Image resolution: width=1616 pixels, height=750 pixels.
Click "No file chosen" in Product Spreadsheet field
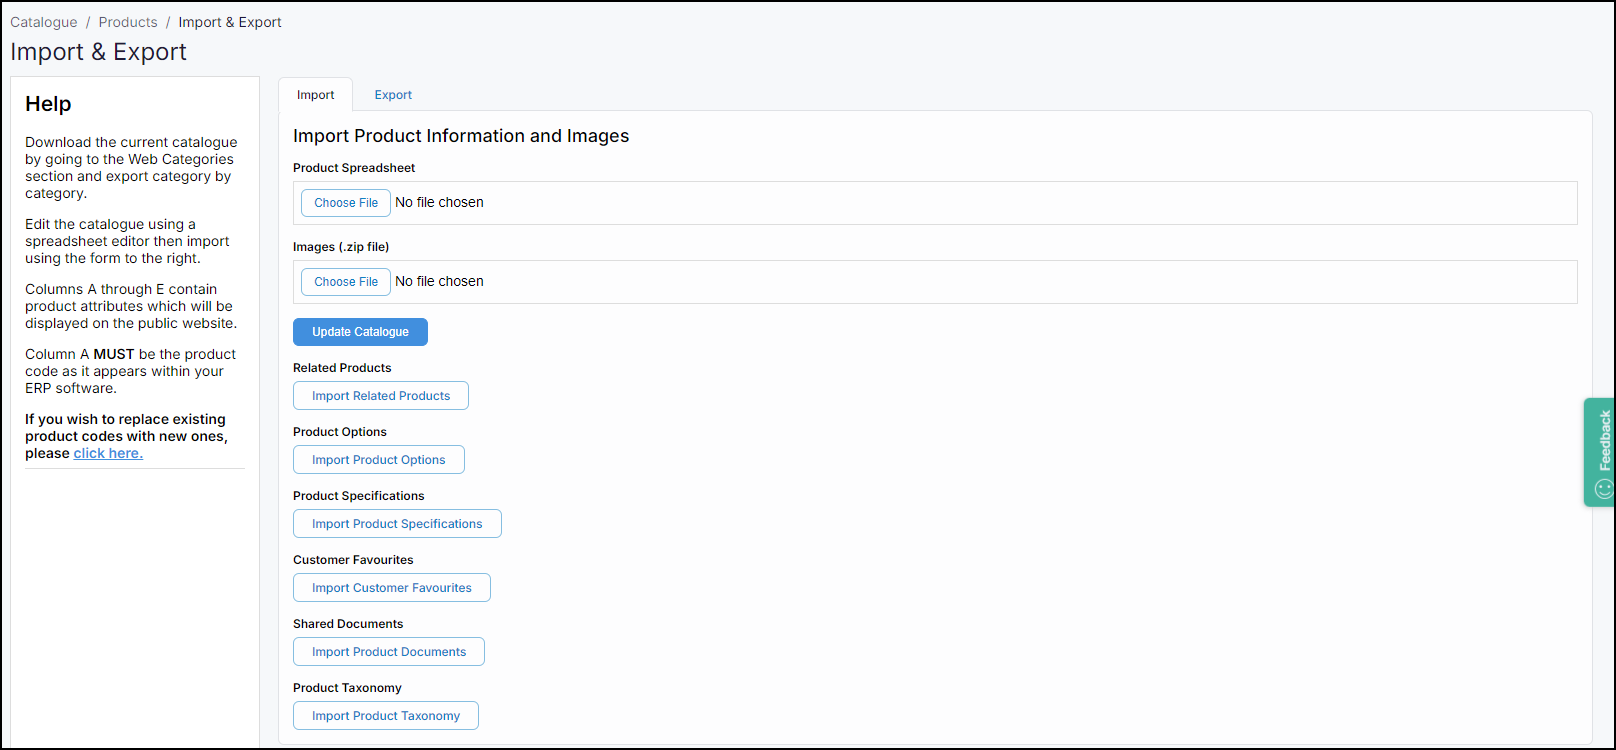tap(439, 203)
